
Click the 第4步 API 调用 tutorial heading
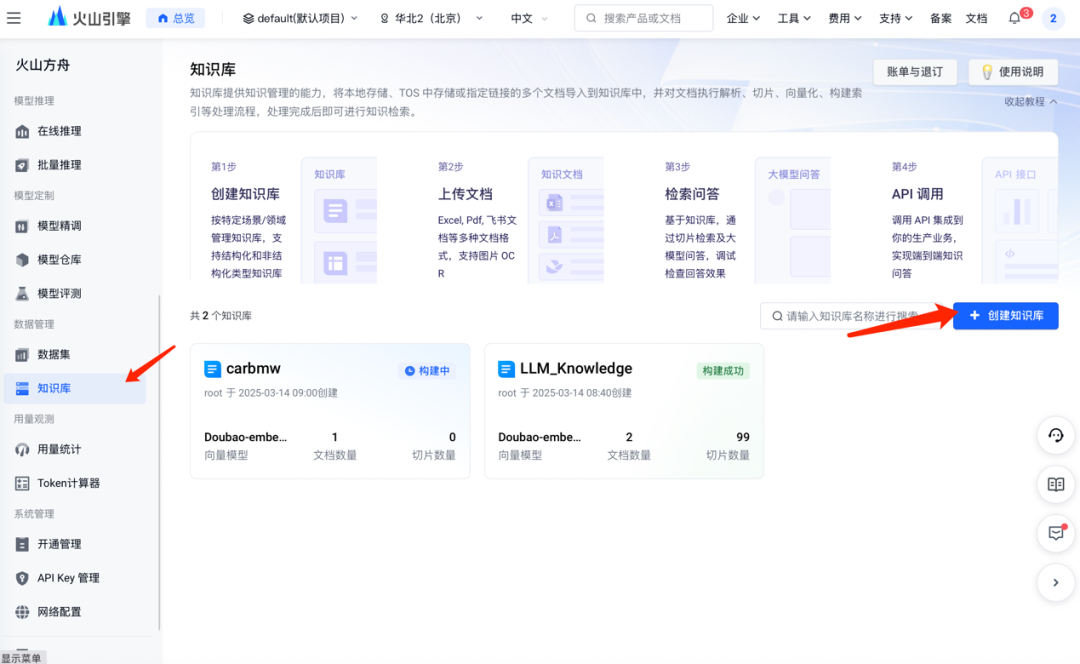point(917,194)
